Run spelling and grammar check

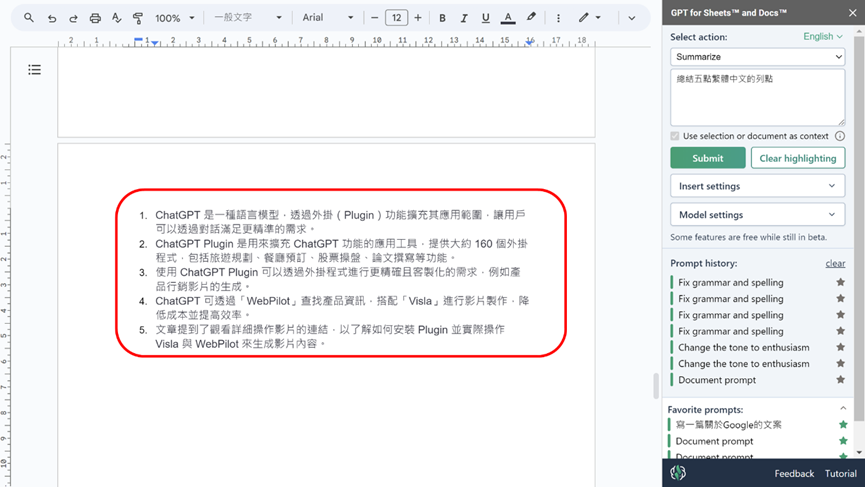[x=116, y=18]
